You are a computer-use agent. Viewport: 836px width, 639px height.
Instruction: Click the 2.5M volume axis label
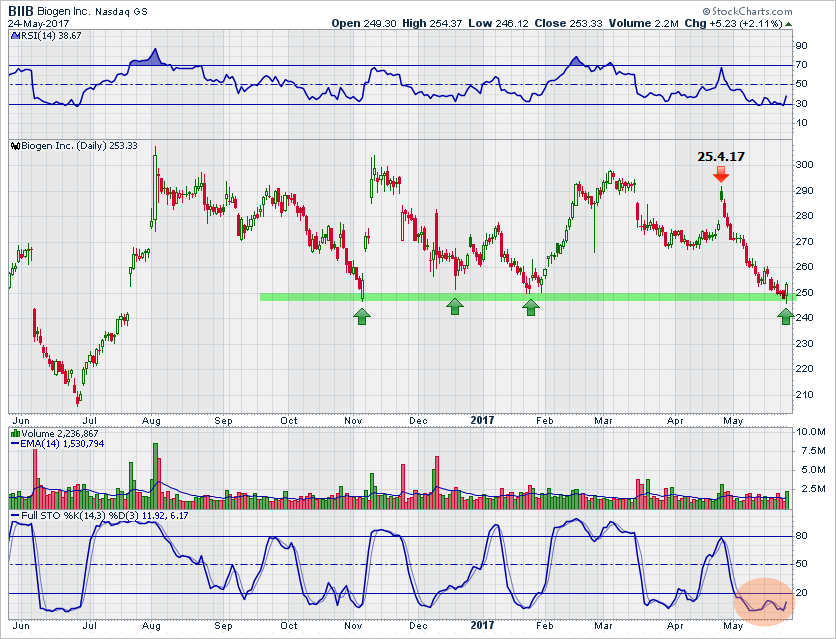(x=813, y=489)
